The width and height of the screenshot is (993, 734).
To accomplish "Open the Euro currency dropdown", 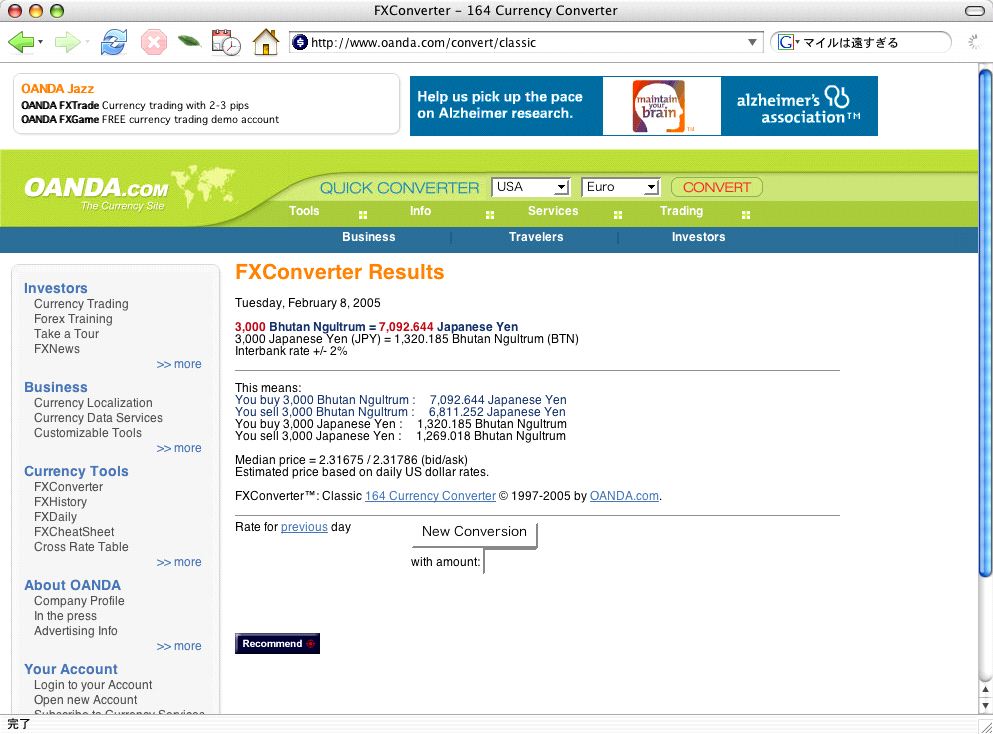I will tap(621, 187).
